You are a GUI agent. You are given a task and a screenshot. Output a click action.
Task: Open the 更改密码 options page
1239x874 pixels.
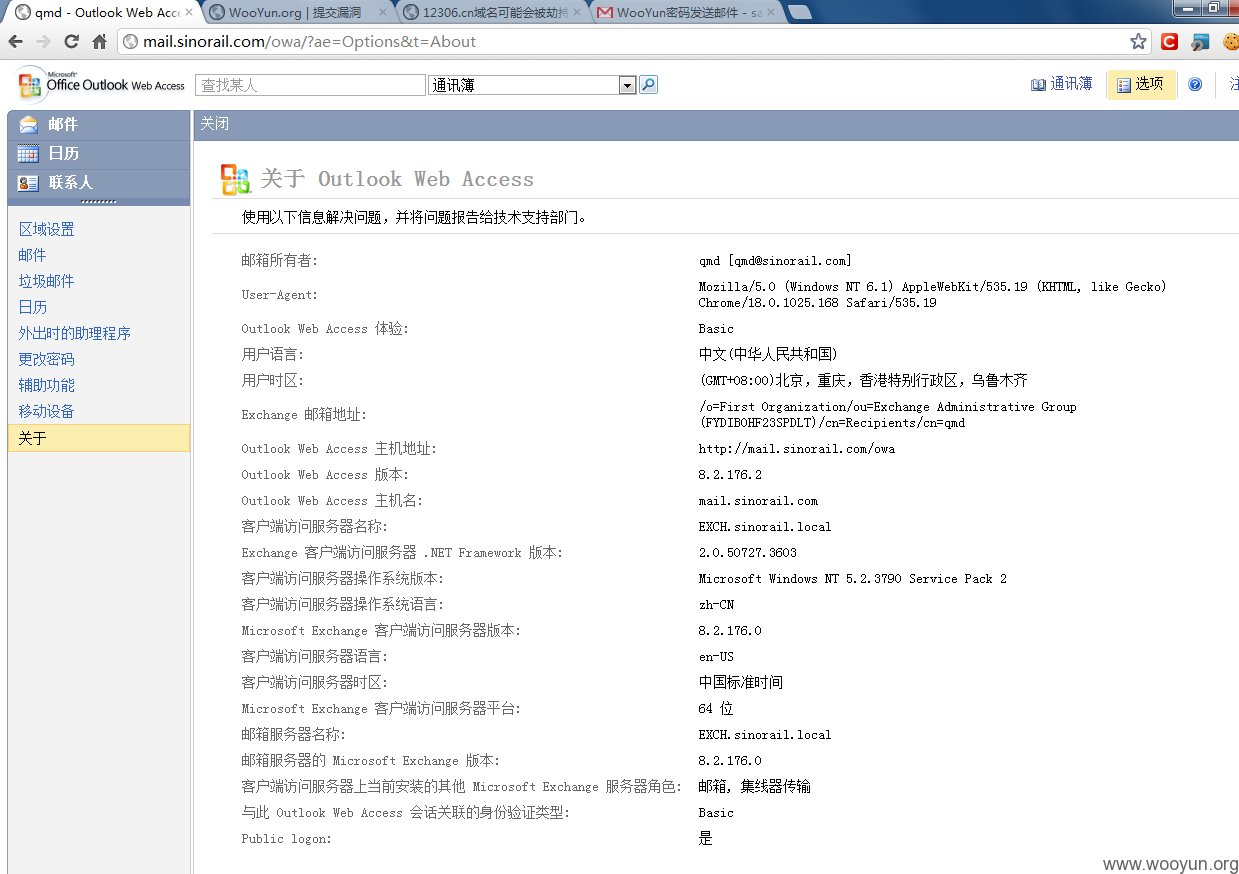[x=46, y=359]
